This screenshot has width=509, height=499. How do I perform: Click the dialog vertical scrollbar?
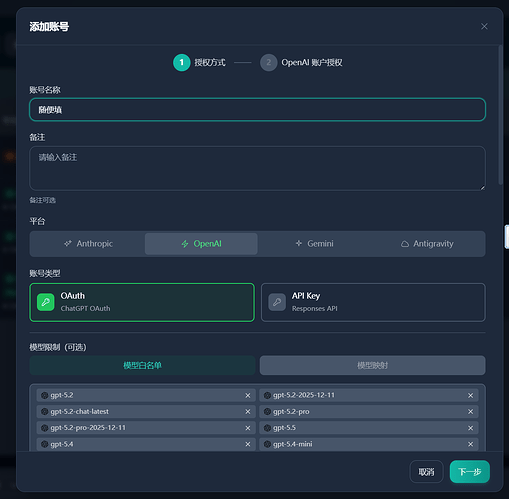click(x=500, y=115)
